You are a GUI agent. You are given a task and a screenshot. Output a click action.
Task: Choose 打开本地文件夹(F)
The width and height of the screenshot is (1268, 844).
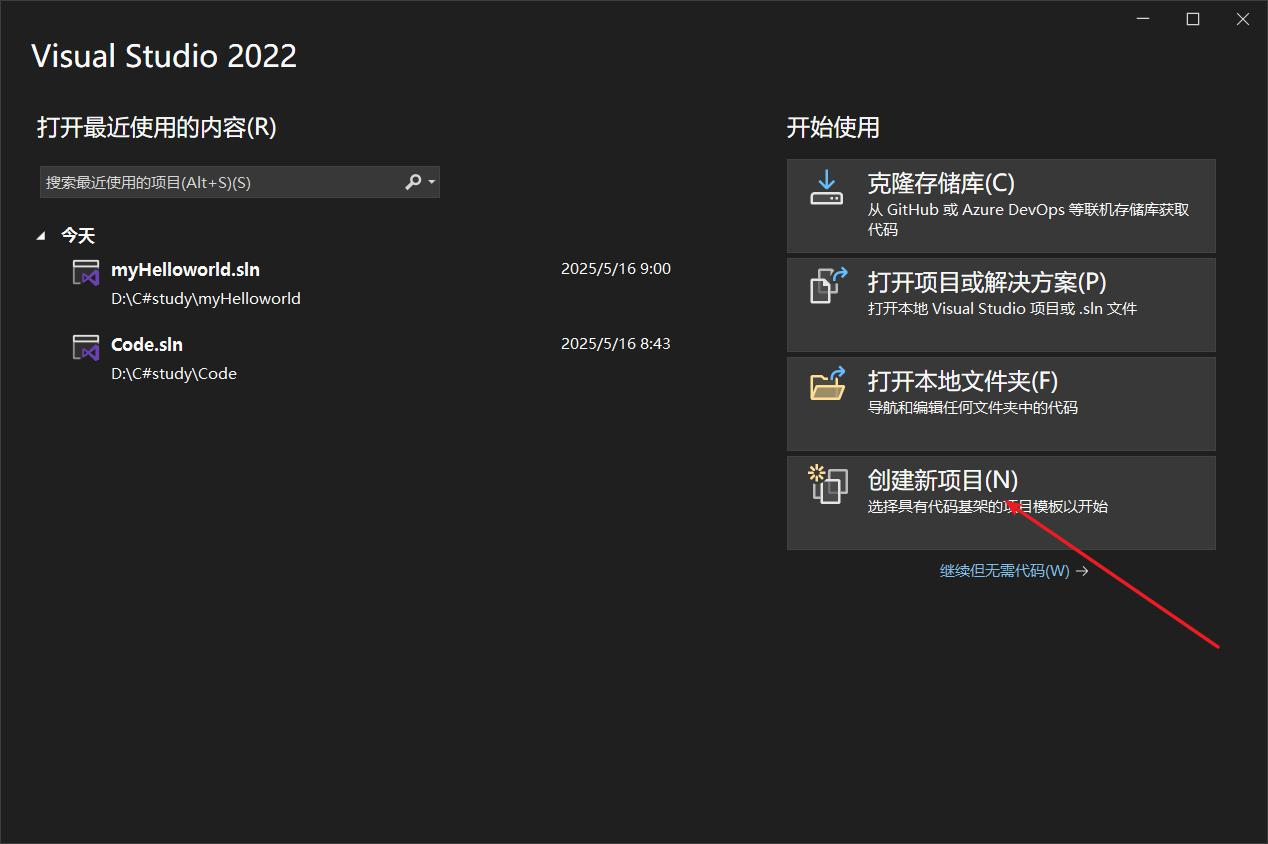click(1001, 403)
